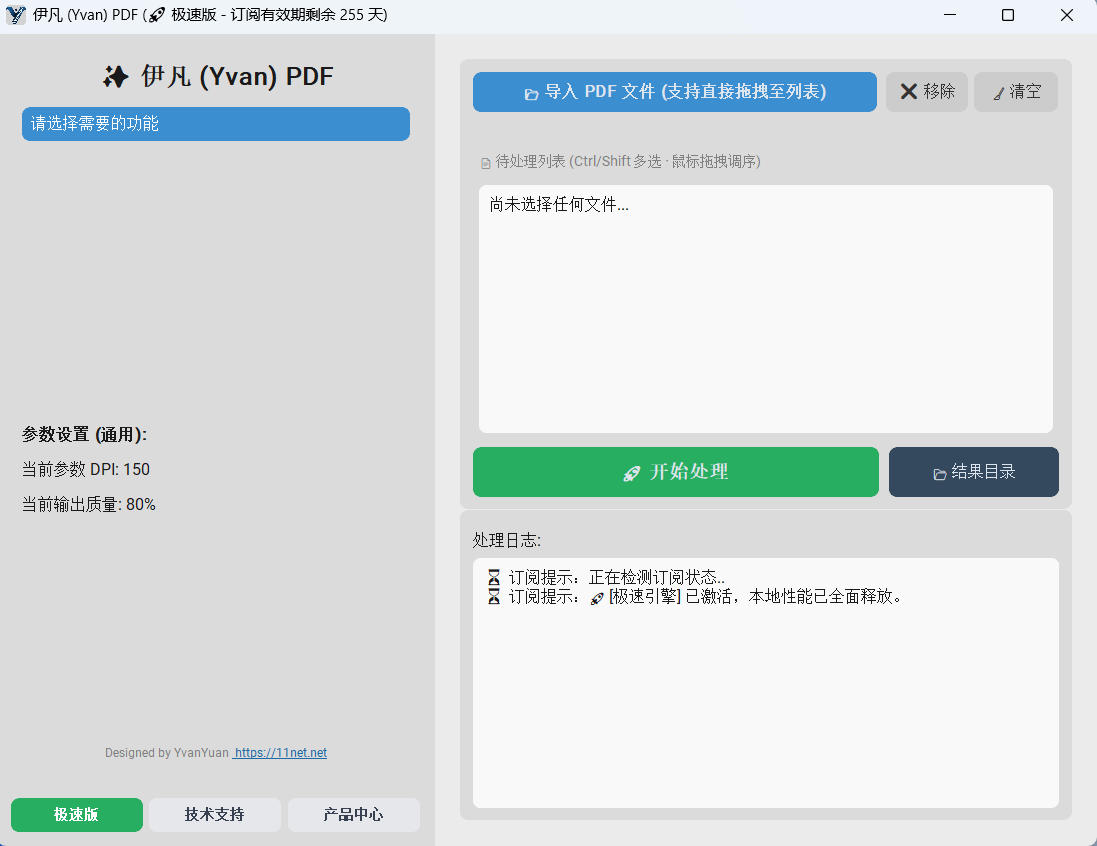Click the sparkle icon beside 伊凡 (Yvan) PDF

tap(115, 76)
